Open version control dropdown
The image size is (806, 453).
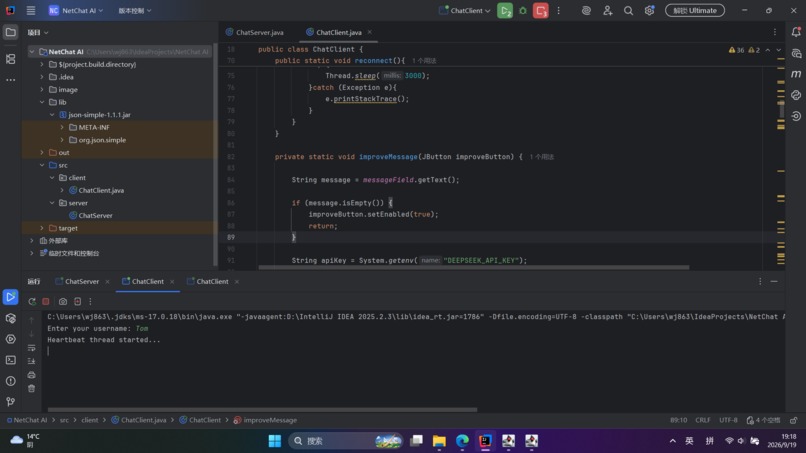click(x=135, y=10)
